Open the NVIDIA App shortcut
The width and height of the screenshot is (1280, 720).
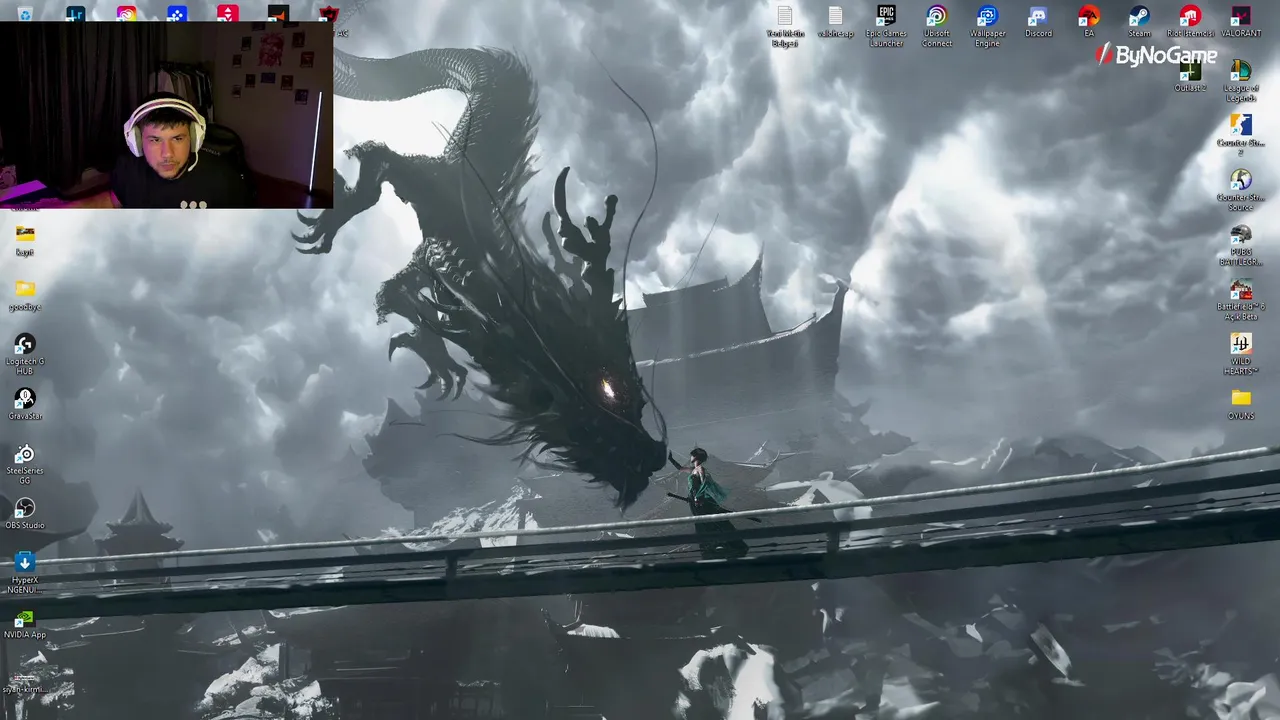(25, 623)
